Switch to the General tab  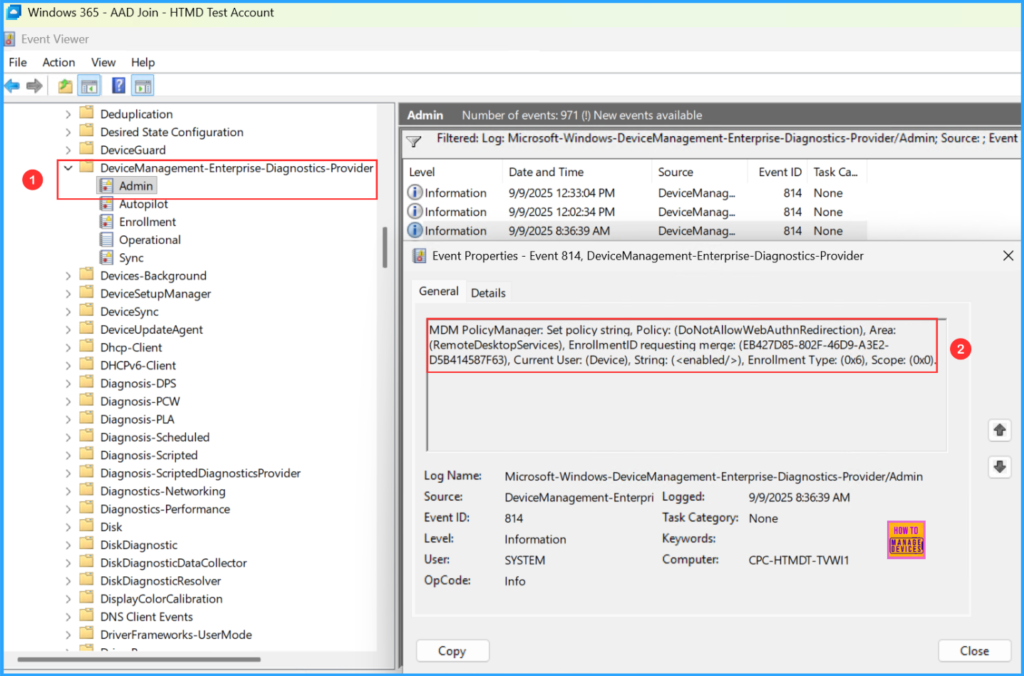438,291
